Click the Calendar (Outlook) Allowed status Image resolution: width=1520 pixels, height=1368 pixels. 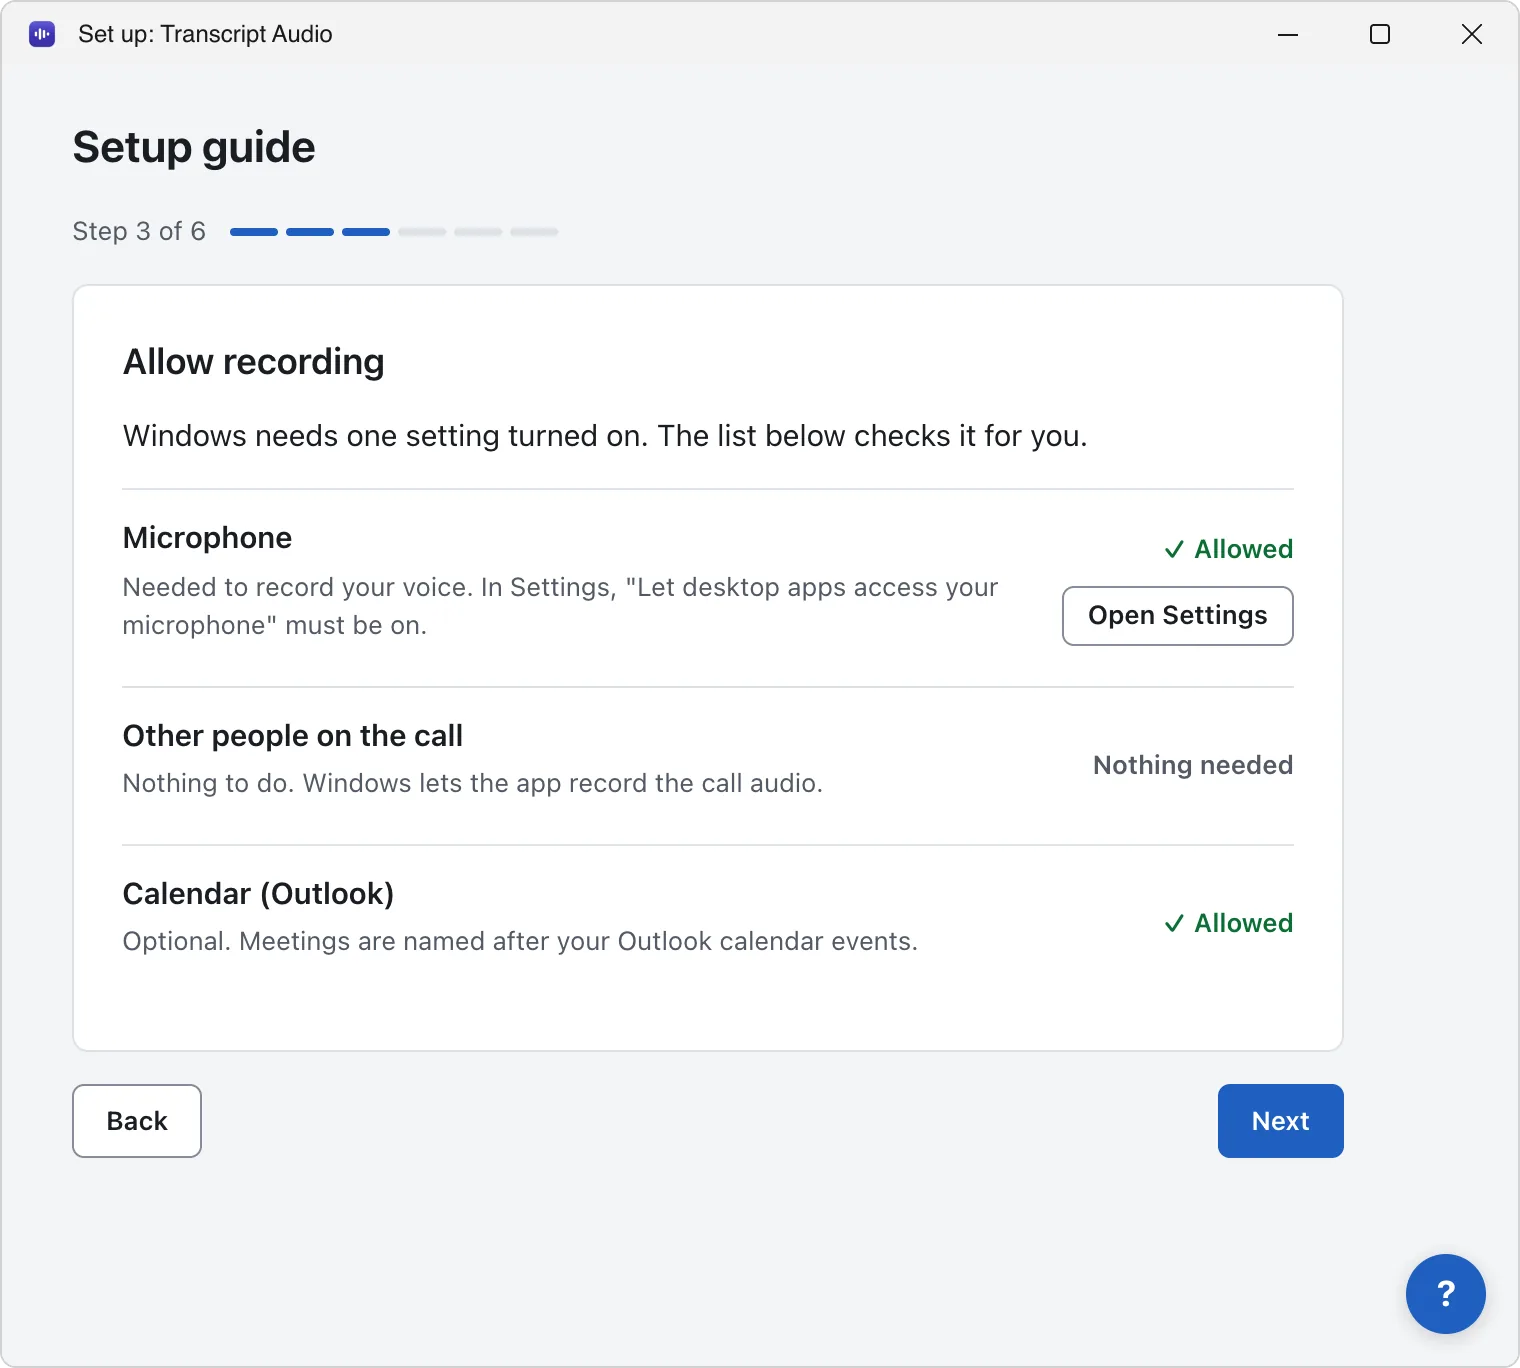click(1228, 923)
